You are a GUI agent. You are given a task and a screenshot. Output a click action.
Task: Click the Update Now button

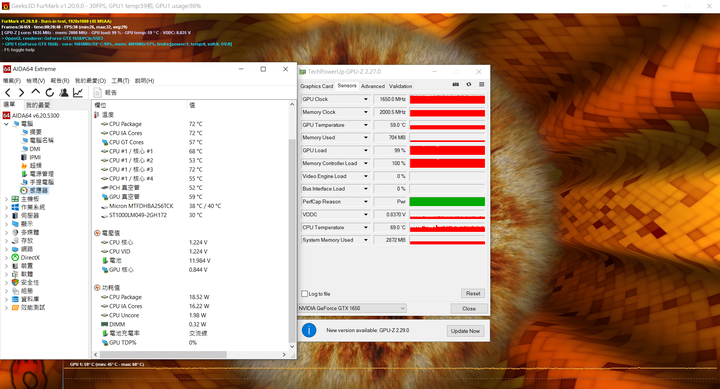point(465,331)
